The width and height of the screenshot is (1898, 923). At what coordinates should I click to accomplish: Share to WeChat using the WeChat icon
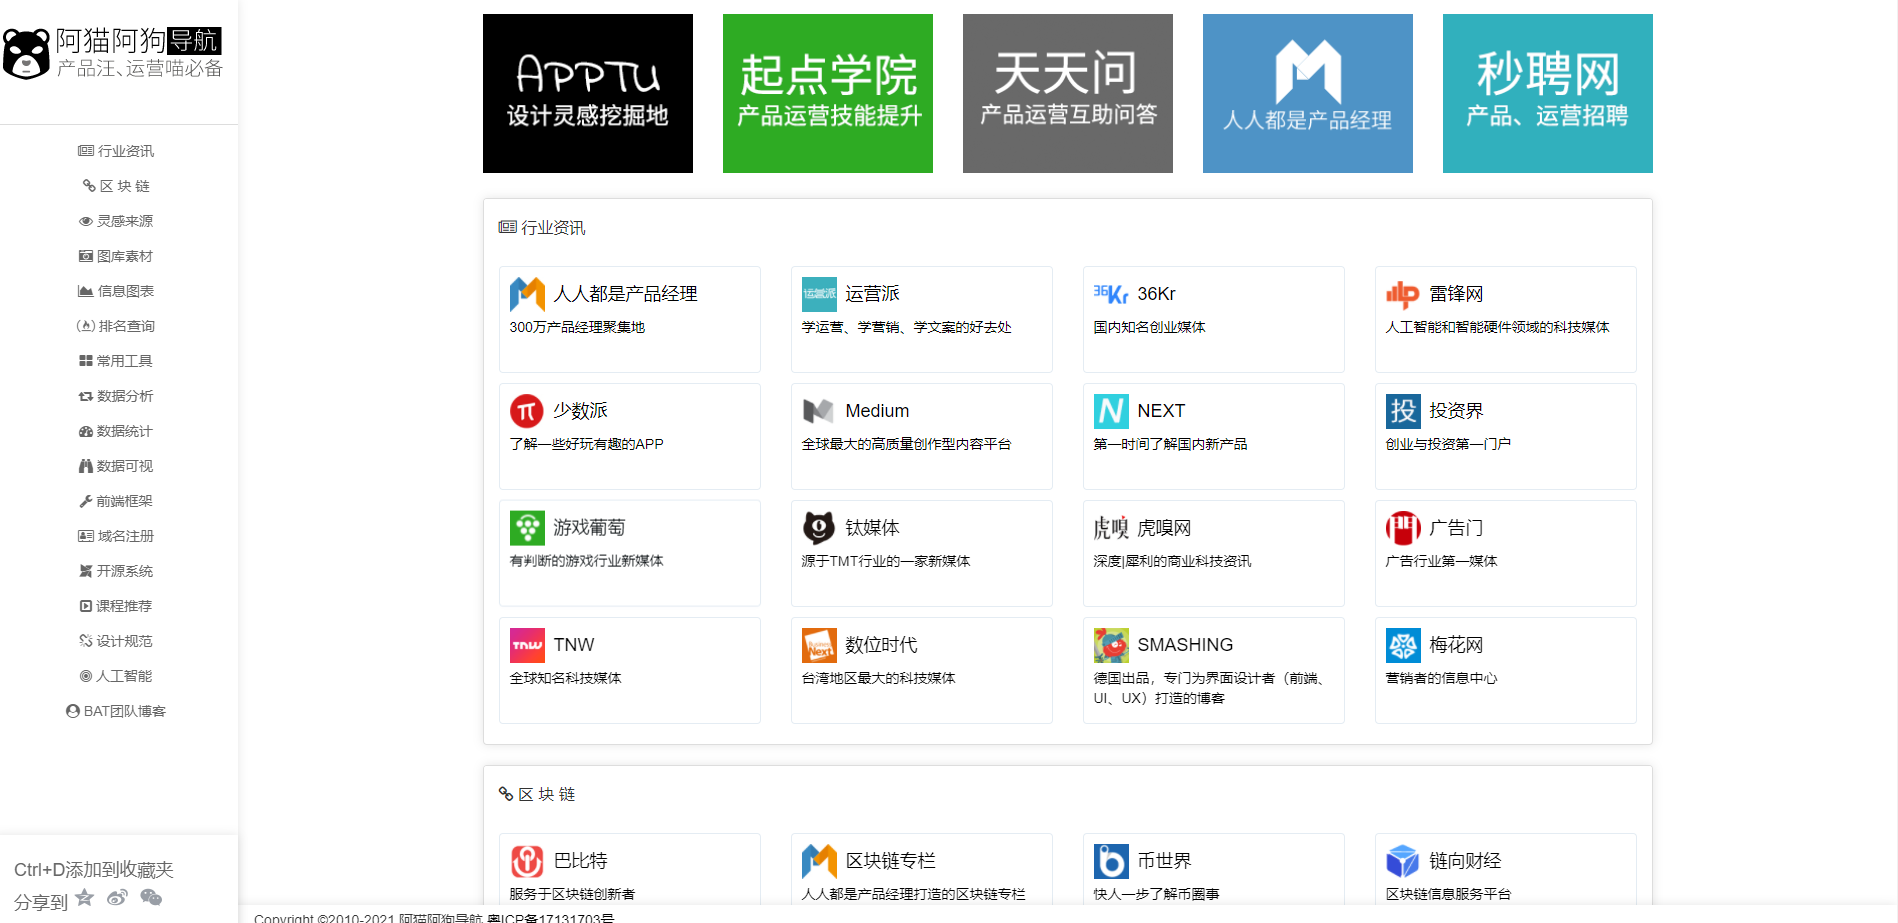151,897
